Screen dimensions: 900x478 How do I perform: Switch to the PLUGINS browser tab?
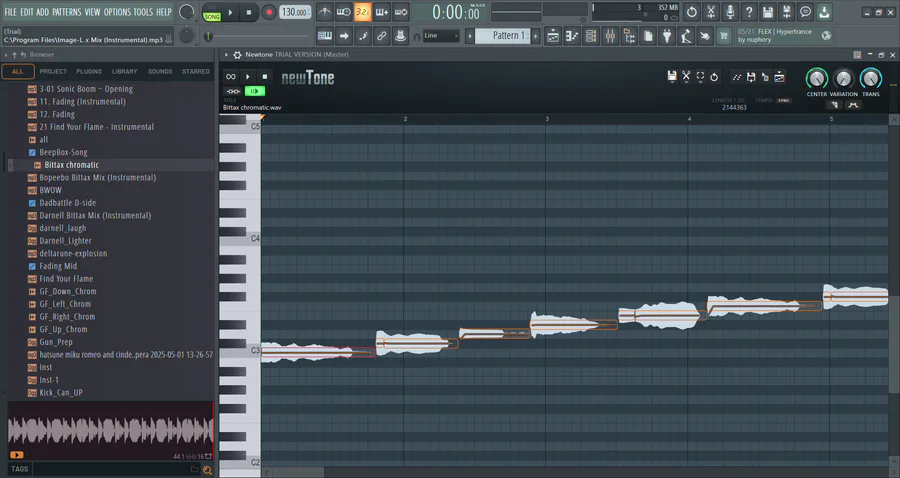[x=89, y=72]
